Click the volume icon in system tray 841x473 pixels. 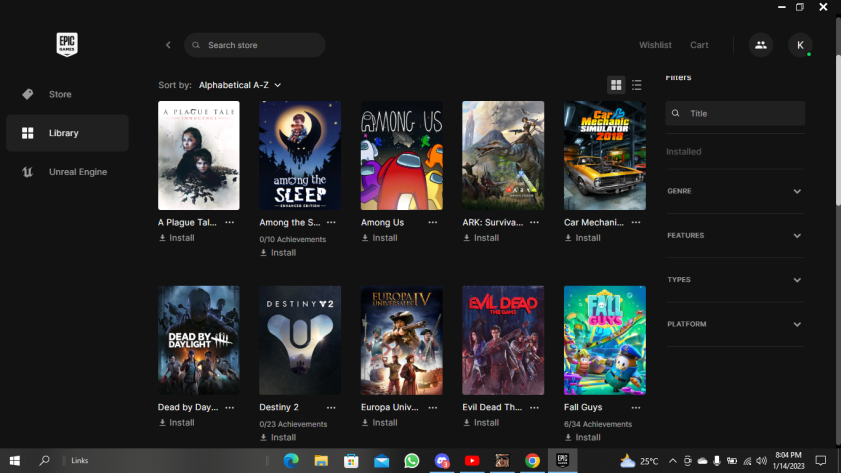761,461
